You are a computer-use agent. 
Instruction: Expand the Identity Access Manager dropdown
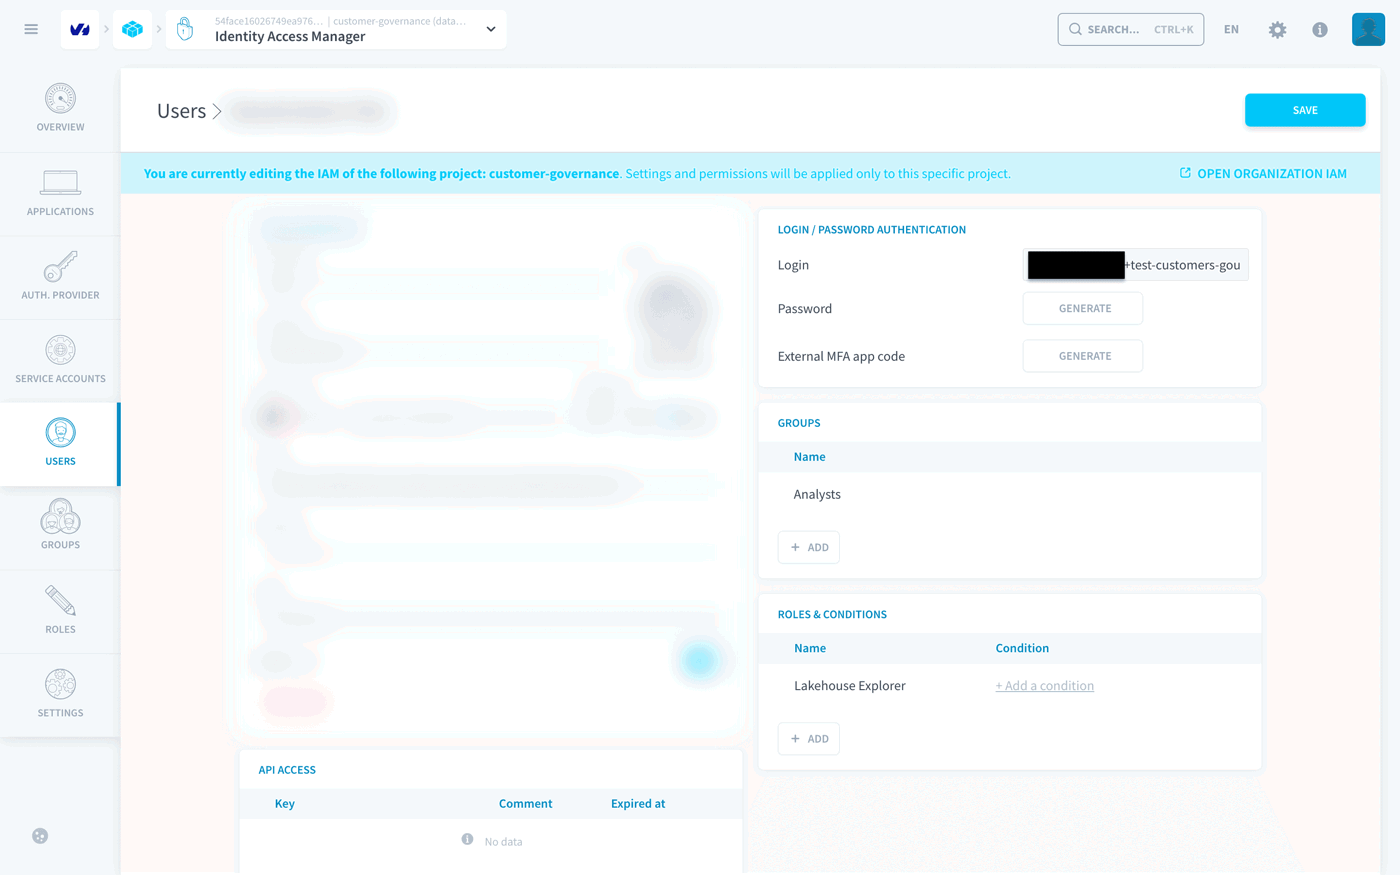[x=491, y=30]
